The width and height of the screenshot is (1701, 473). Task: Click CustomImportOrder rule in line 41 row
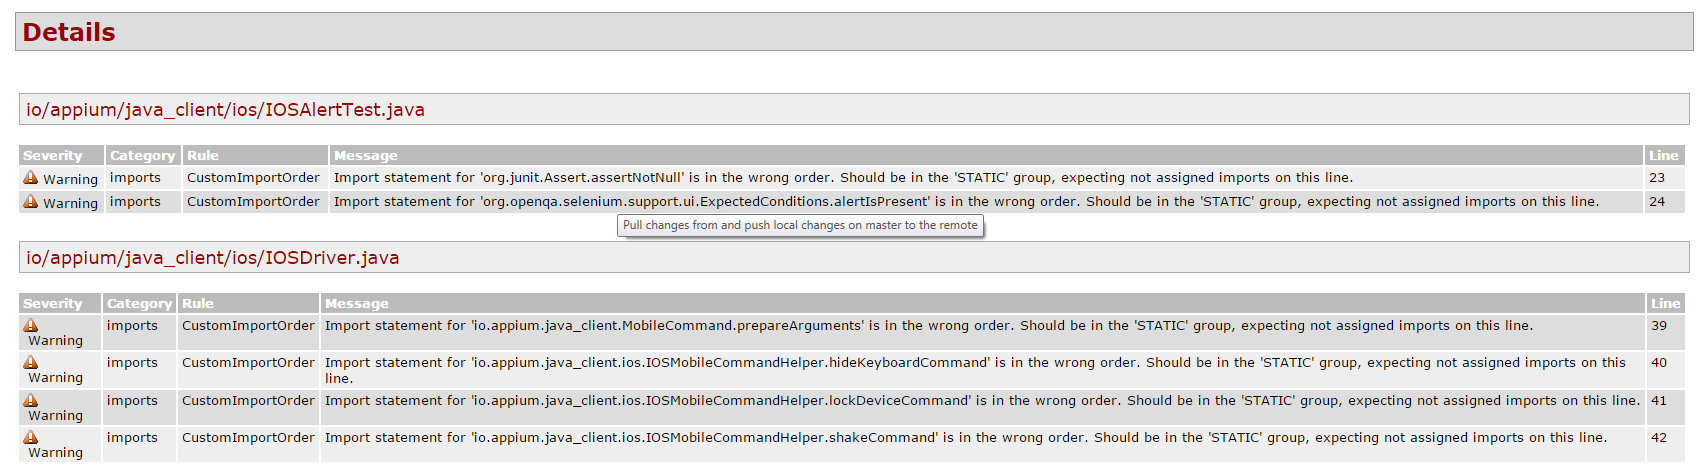tap(248, 401)
